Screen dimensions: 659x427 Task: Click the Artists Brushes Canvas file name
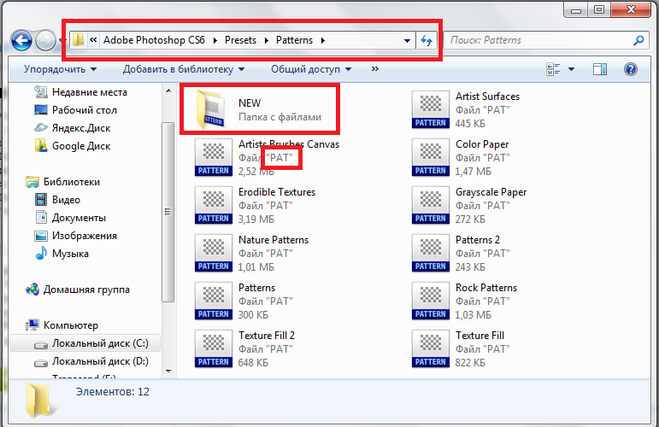289,144
